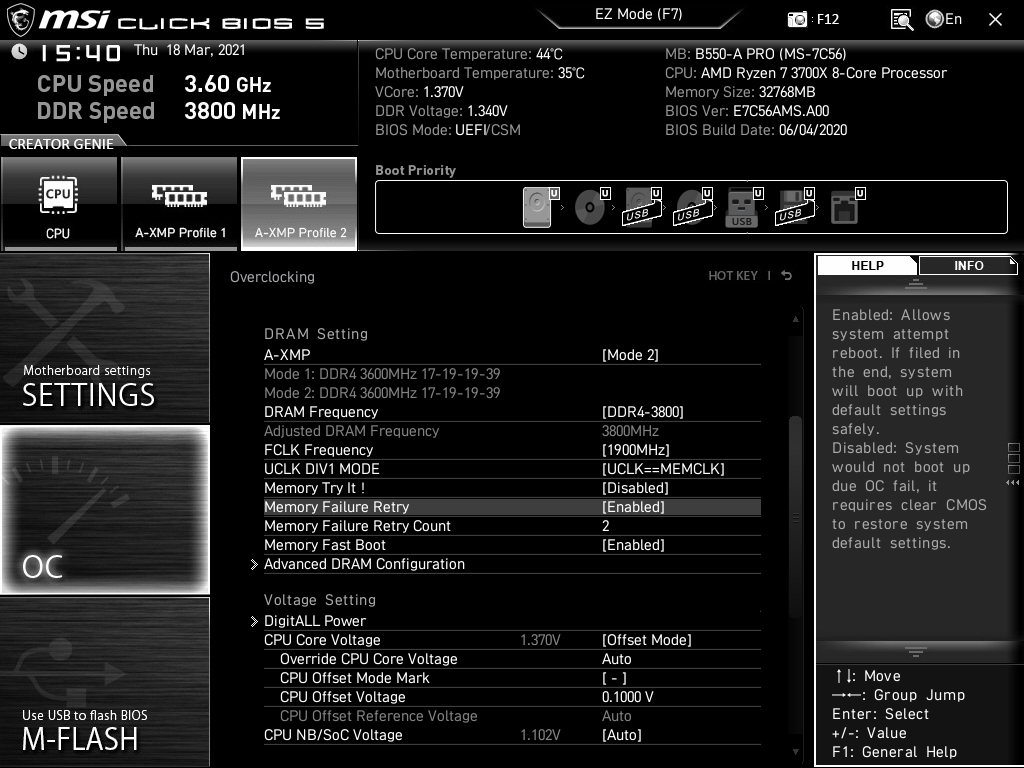This screenshot has height=768, width=1024.
Task: Switch to the INFO tab
Action: point(968,265)
